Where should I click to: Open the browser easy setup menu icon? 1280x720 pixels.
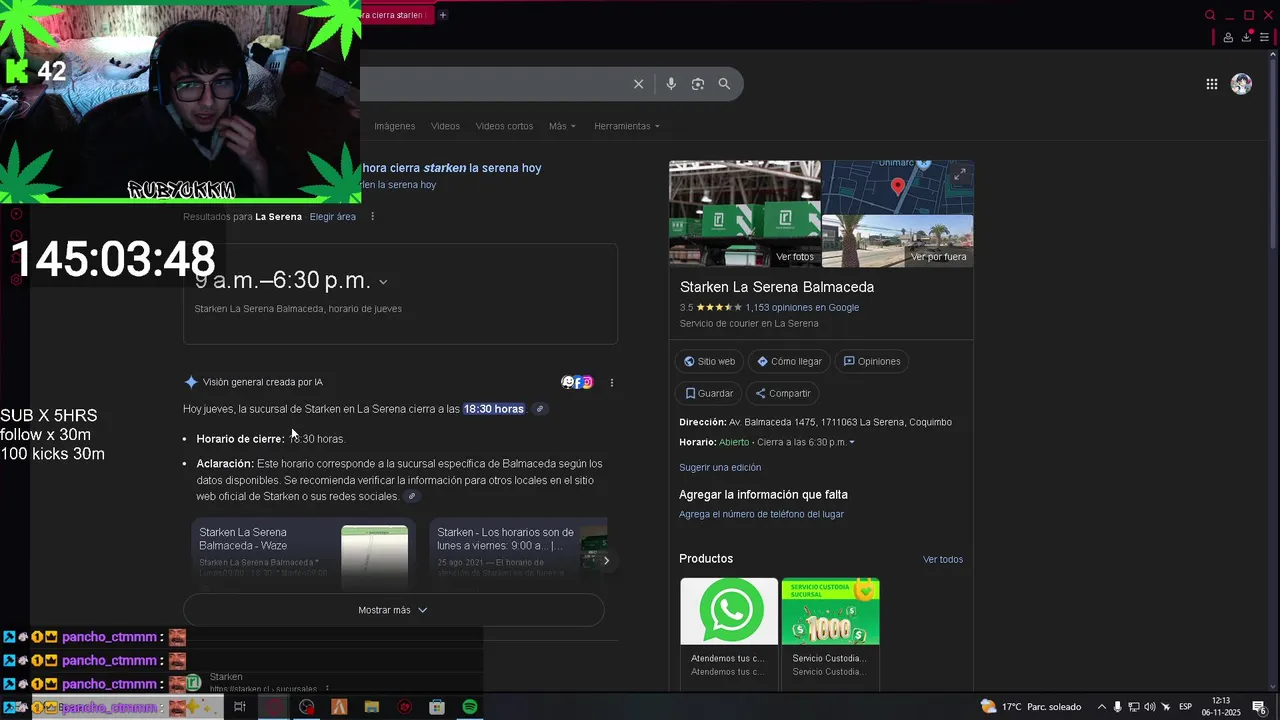coord(1264,37)
